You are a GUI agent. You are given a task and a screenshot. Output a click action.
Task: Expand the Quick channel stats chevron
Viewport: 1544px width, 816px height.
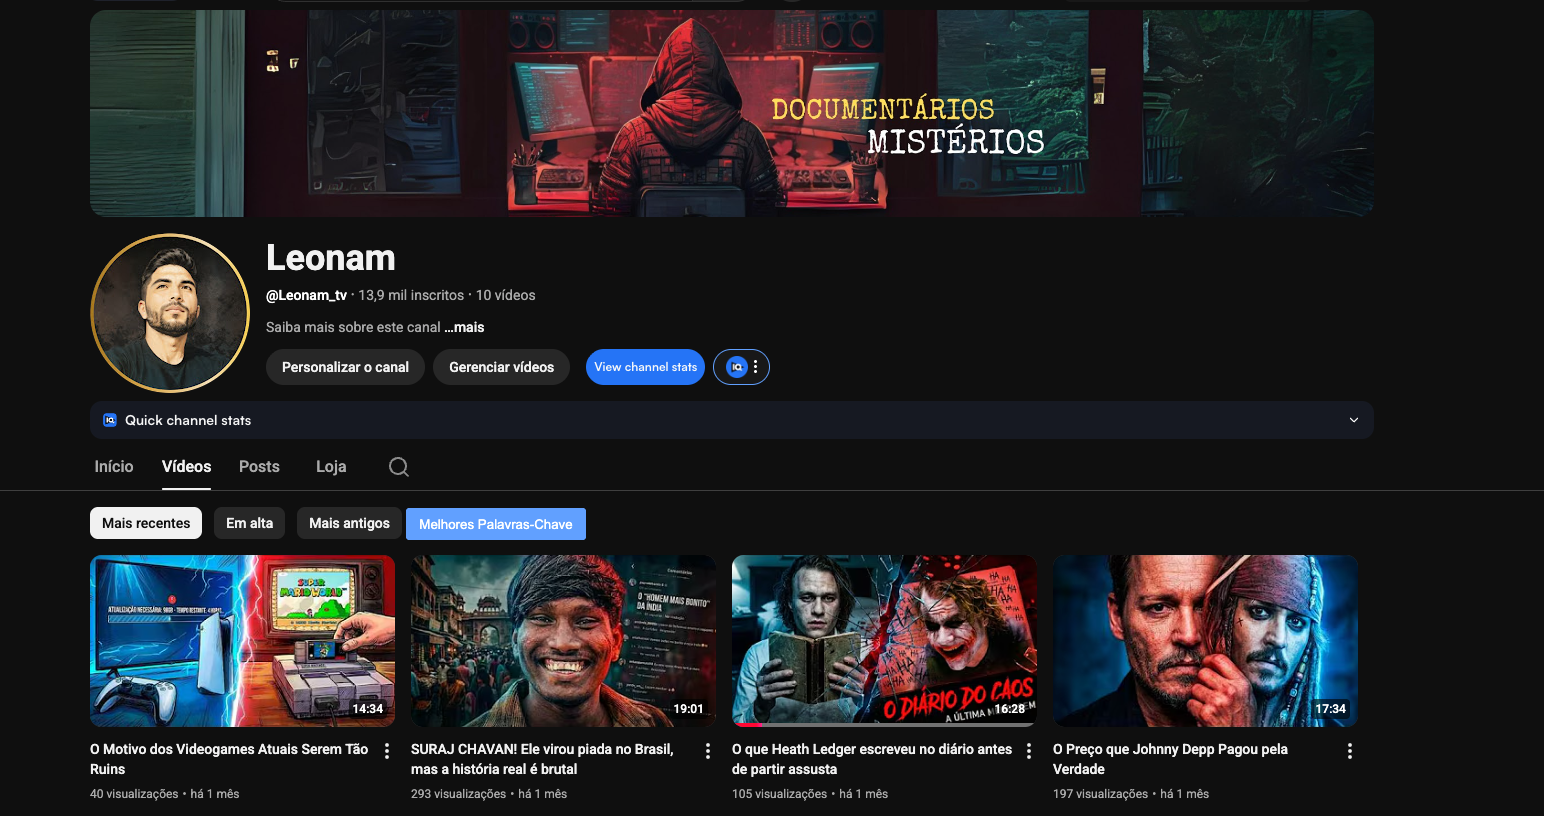point(1354,420)
